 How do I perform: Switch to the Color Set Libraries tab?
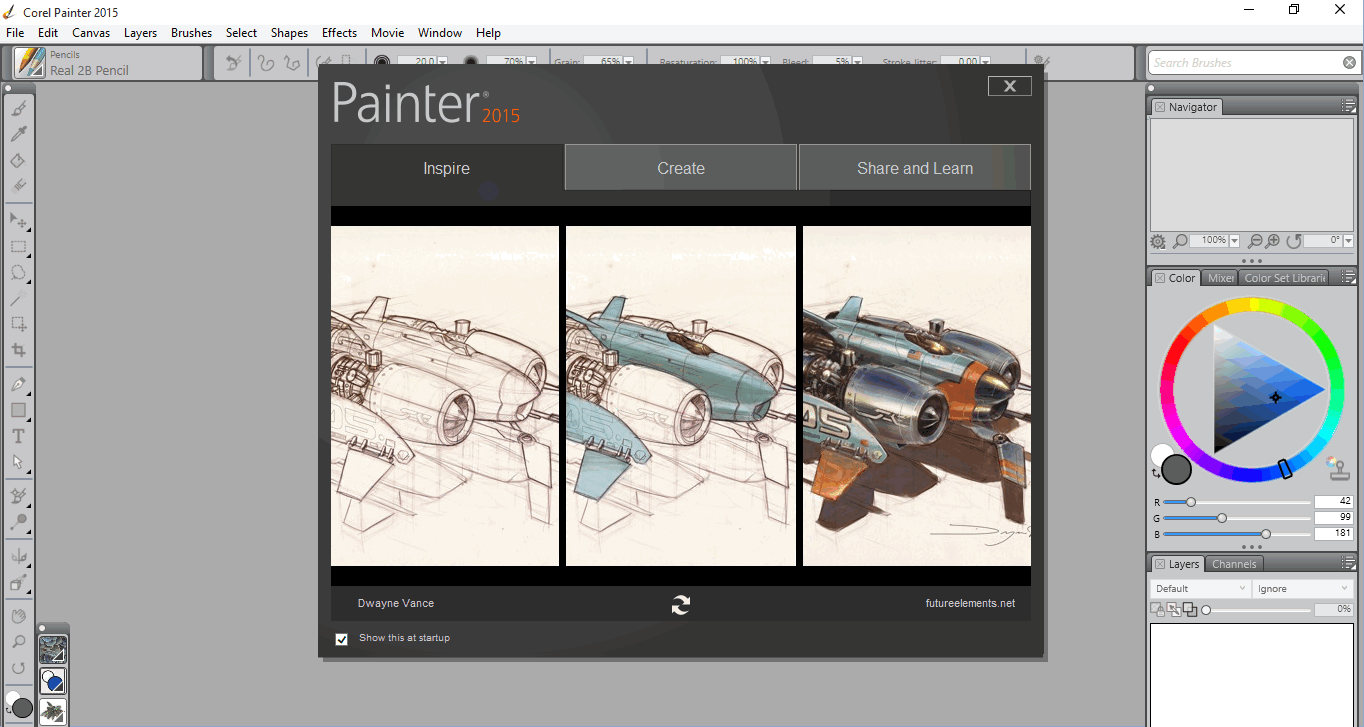click(1285, 278)
